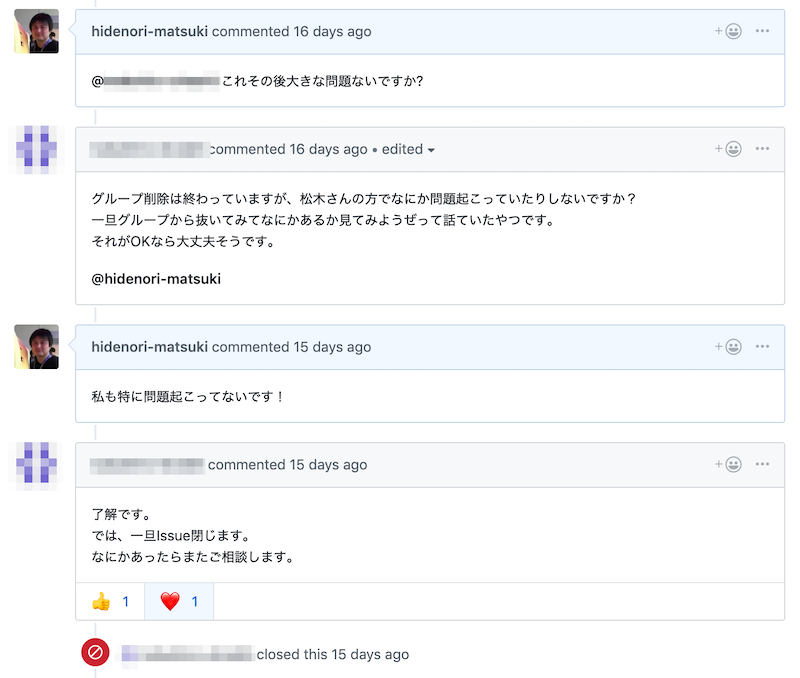Screen dimensions: 800x678
Task: Toggle the heart reaction
Action: click(x=179, y=601)
